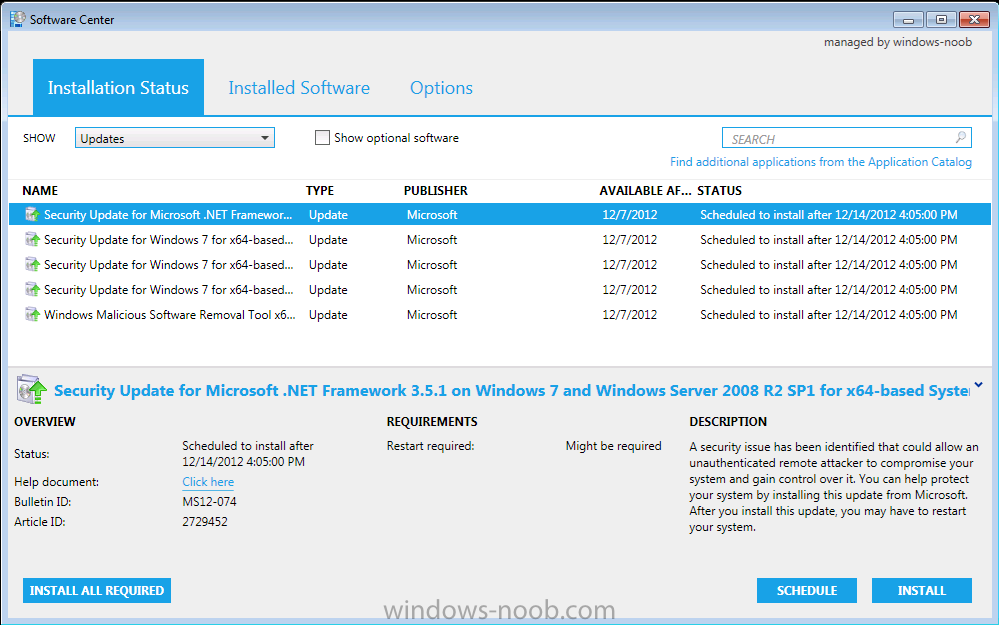This screenshot has width=999, height=625.
Task: Click the Microsoft publisher cell in the .NET Framework row
Action: tap(432, 215)
